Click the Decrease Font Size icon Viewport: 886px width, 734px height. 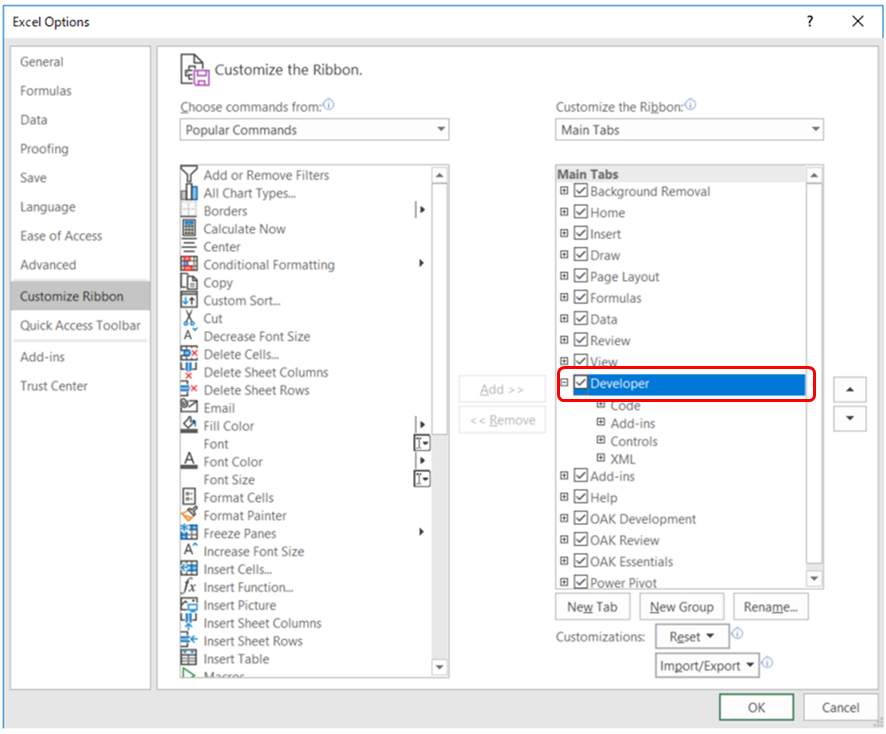coord(189,336)
